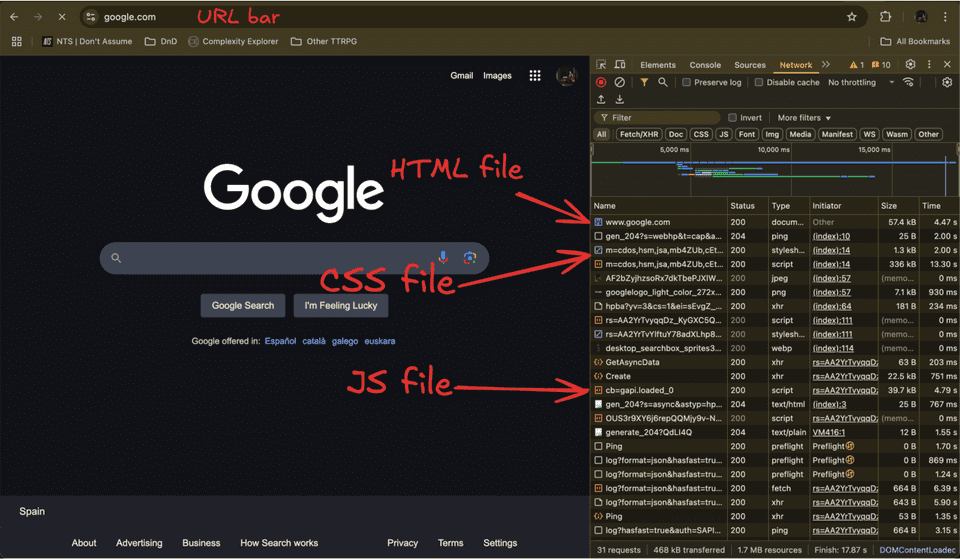Click in the network Filter text field
The image size is (960, 559).
point(657,118)
